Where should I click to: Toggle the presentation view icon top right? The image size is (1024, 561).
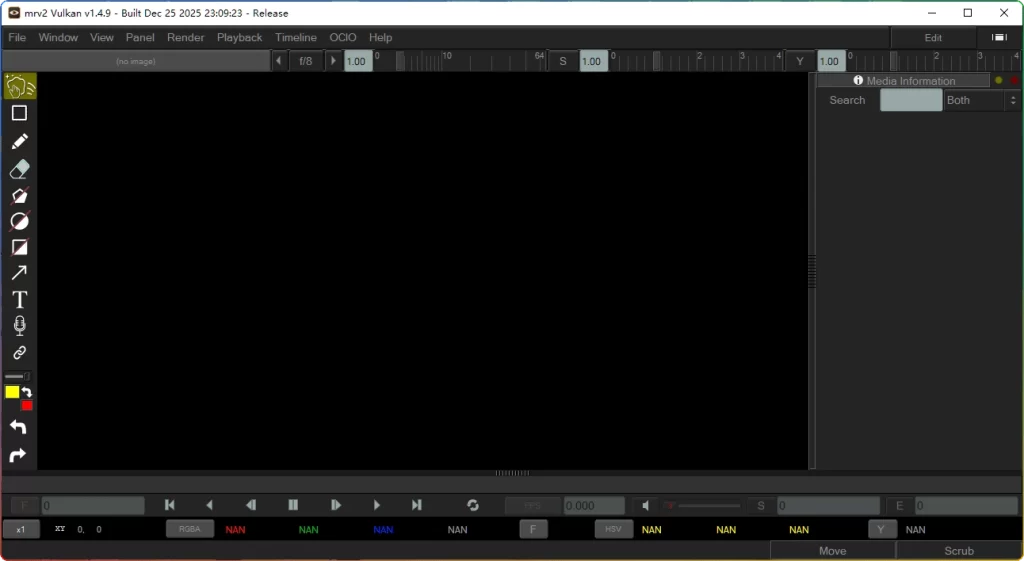999,37
